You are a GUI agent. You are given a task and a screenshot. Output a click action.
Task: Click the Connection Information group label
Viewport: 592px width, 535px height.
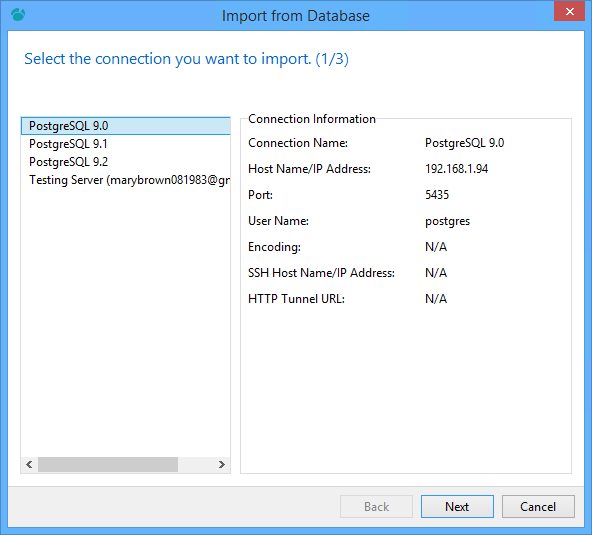(x=312, y=119)
